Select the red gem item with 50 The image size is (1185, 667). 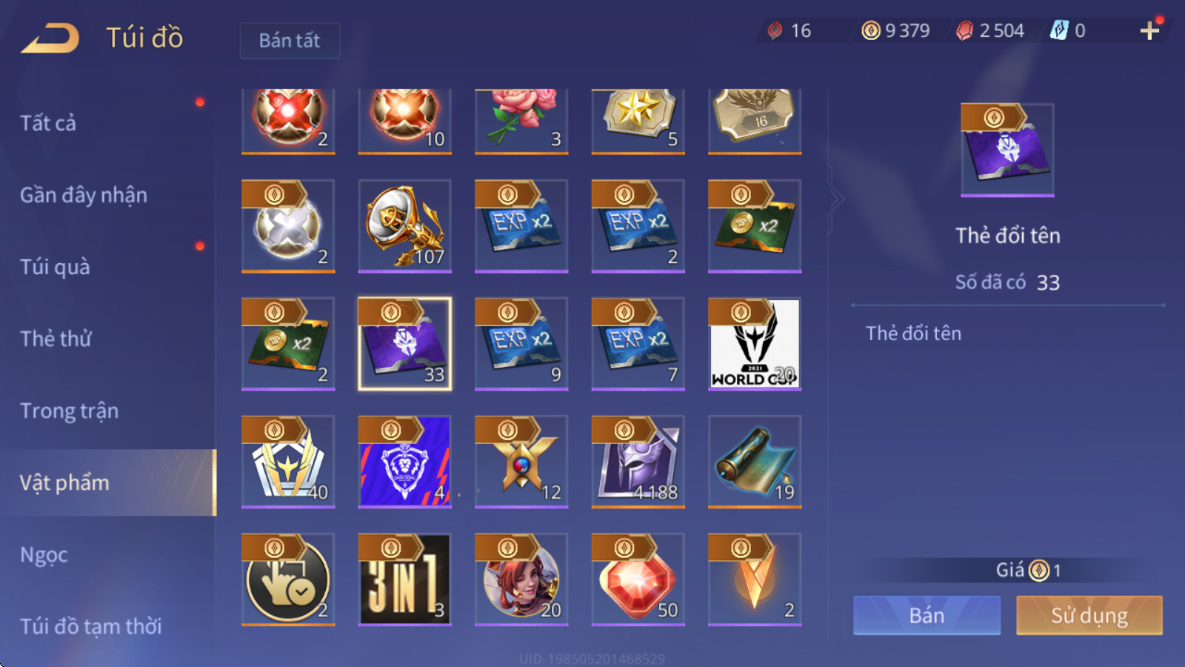point(638,579)
